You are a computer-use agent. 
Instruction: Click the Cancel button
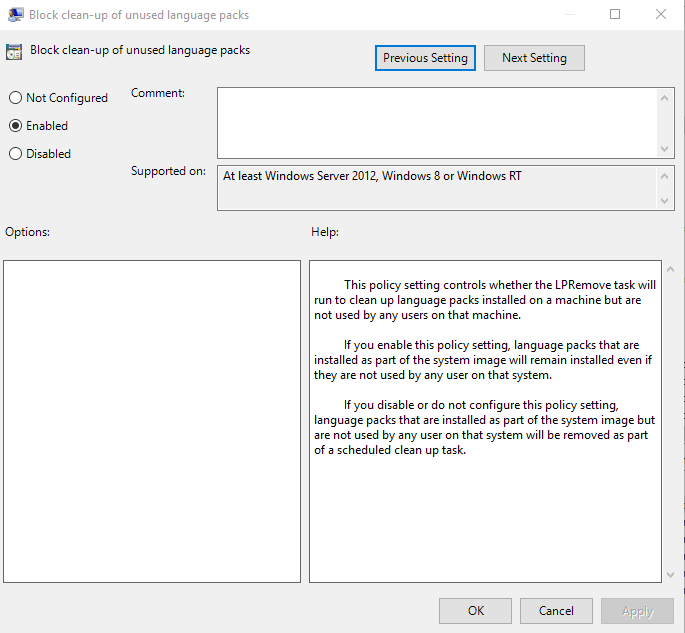tap(556, 611)
